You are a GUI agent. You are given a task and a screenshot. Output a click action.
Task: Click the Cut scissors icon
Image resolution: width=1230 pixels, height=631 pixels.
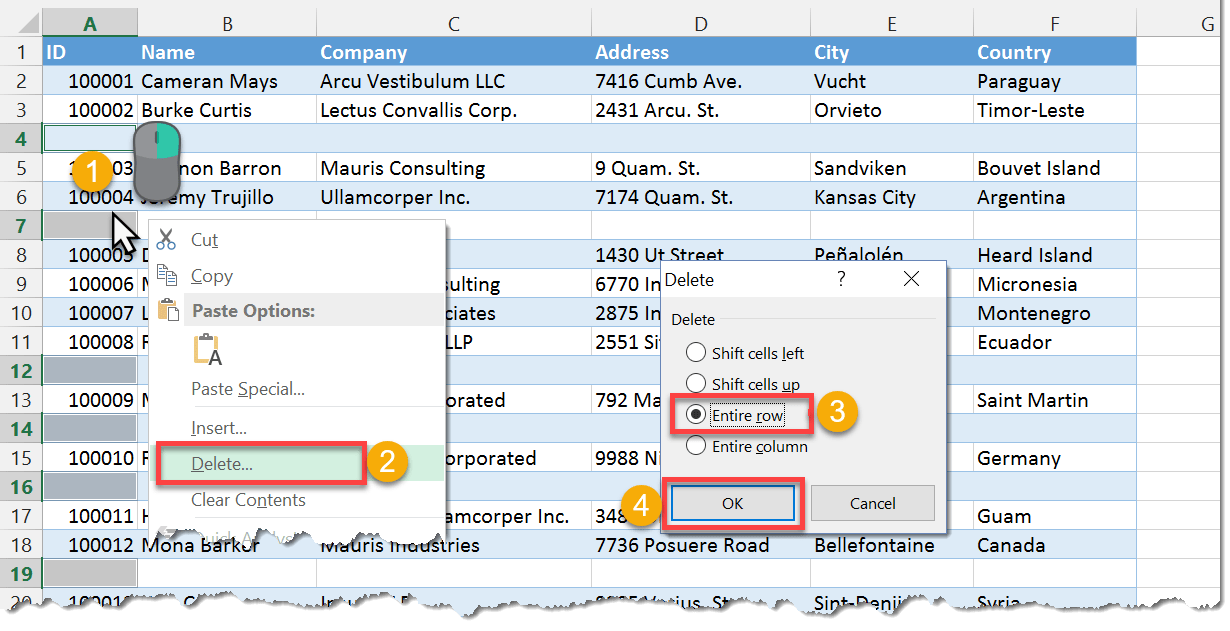(167, 239)
